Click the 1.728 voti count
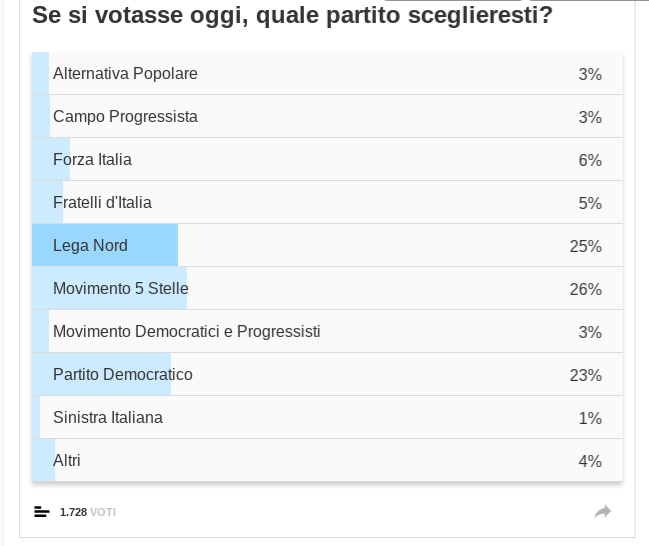The height and width of the screenshot is (546, 649). (88, 512)
